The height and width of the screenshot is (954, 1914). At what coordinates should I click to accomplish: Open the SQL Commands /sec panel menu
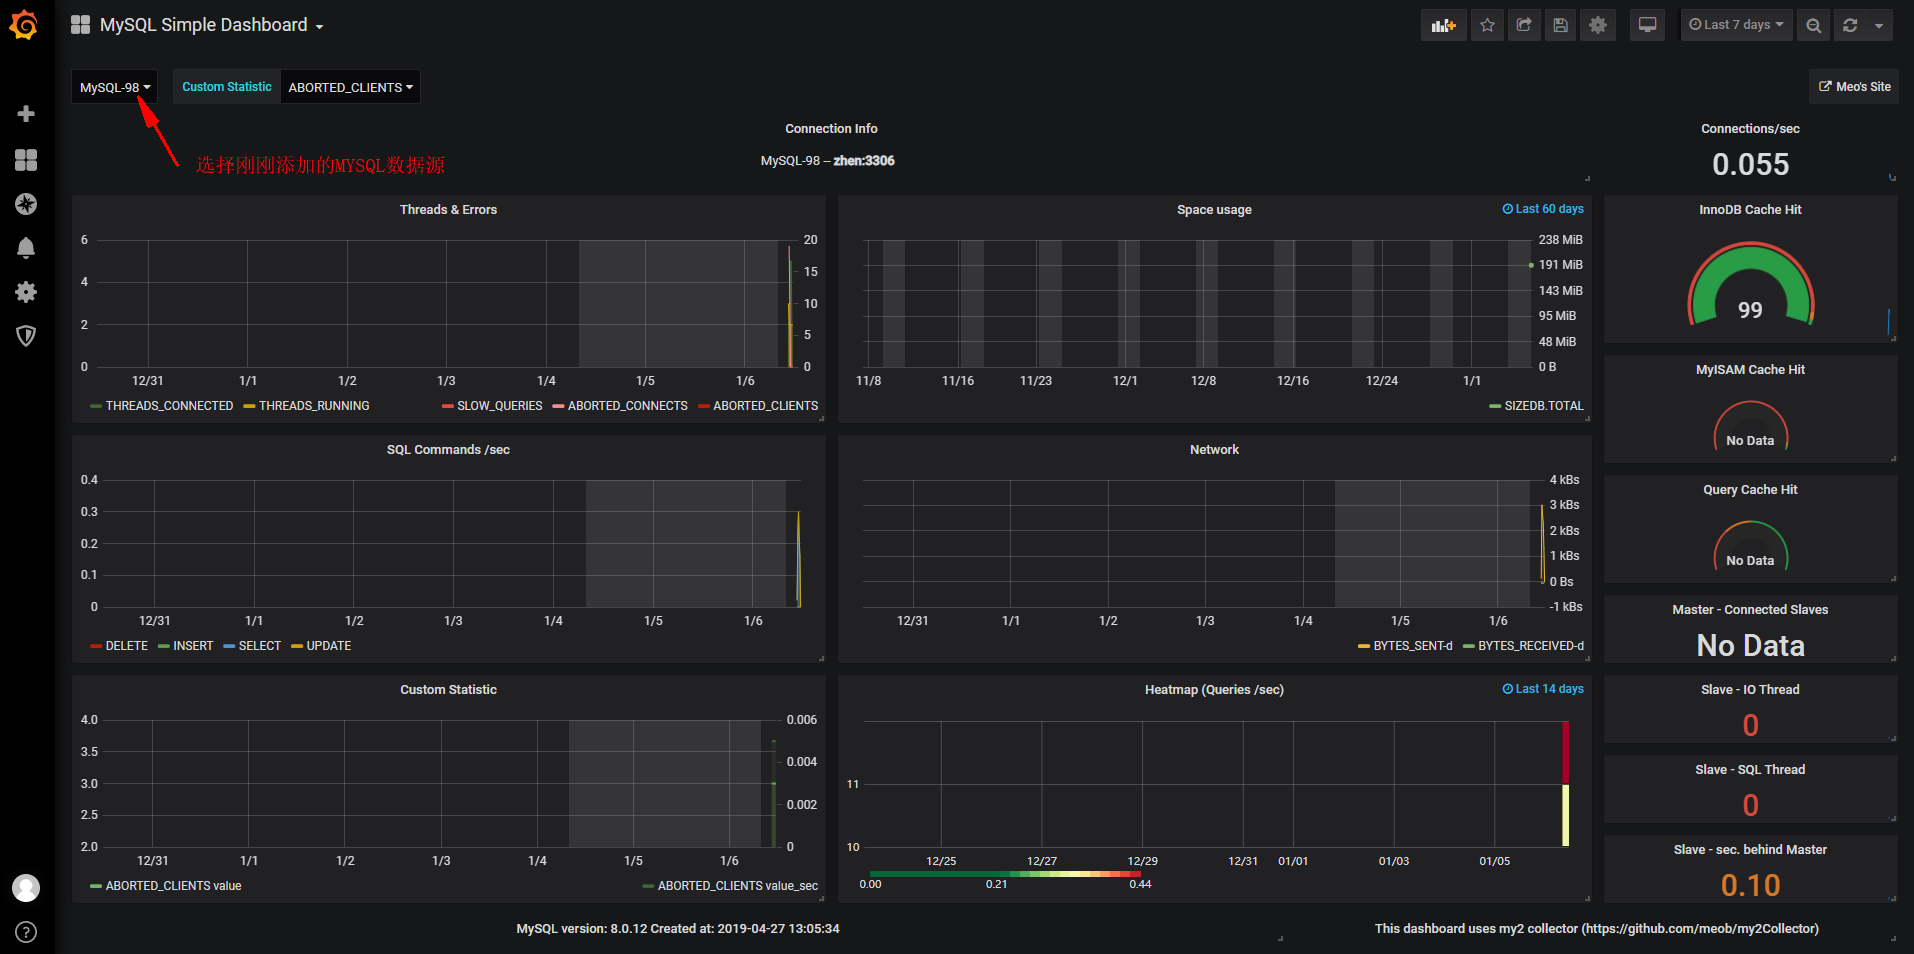pos(448,450)
